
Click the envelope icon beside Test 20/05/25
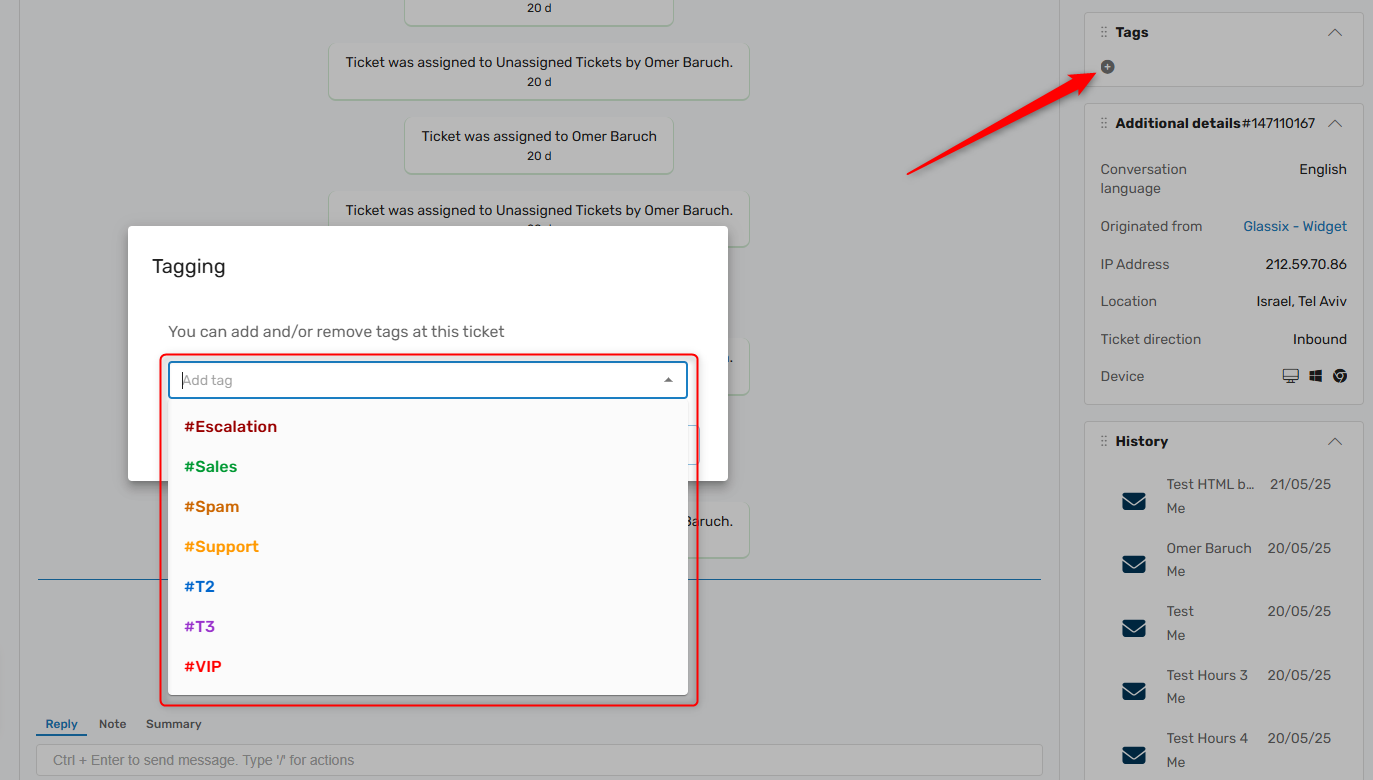pyautogui.click(x=1134, y=628)
